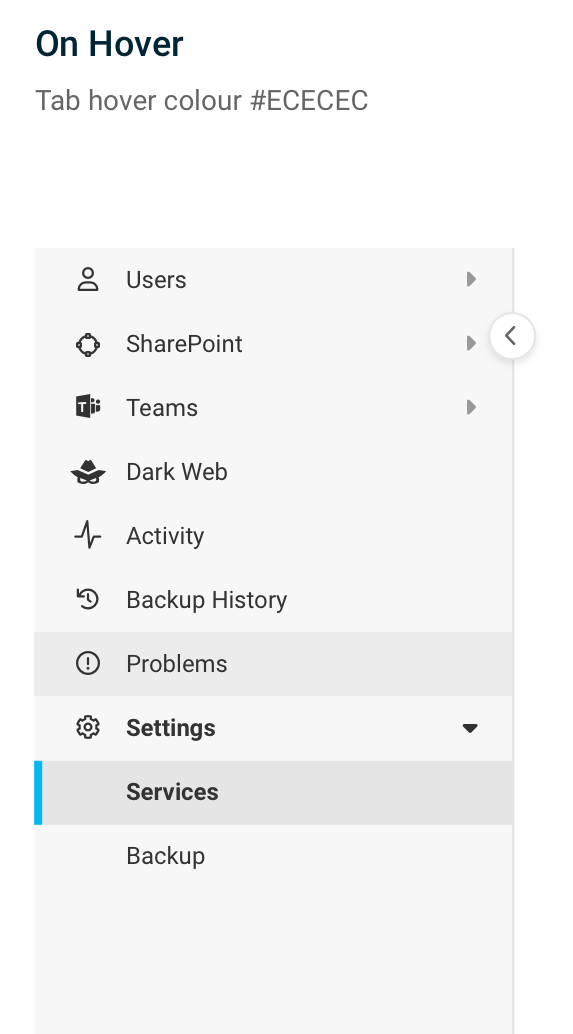The height and width of the screenshot is (1034, 573).
Task: Click the Settings gear icon
Action: coord(88,727)
